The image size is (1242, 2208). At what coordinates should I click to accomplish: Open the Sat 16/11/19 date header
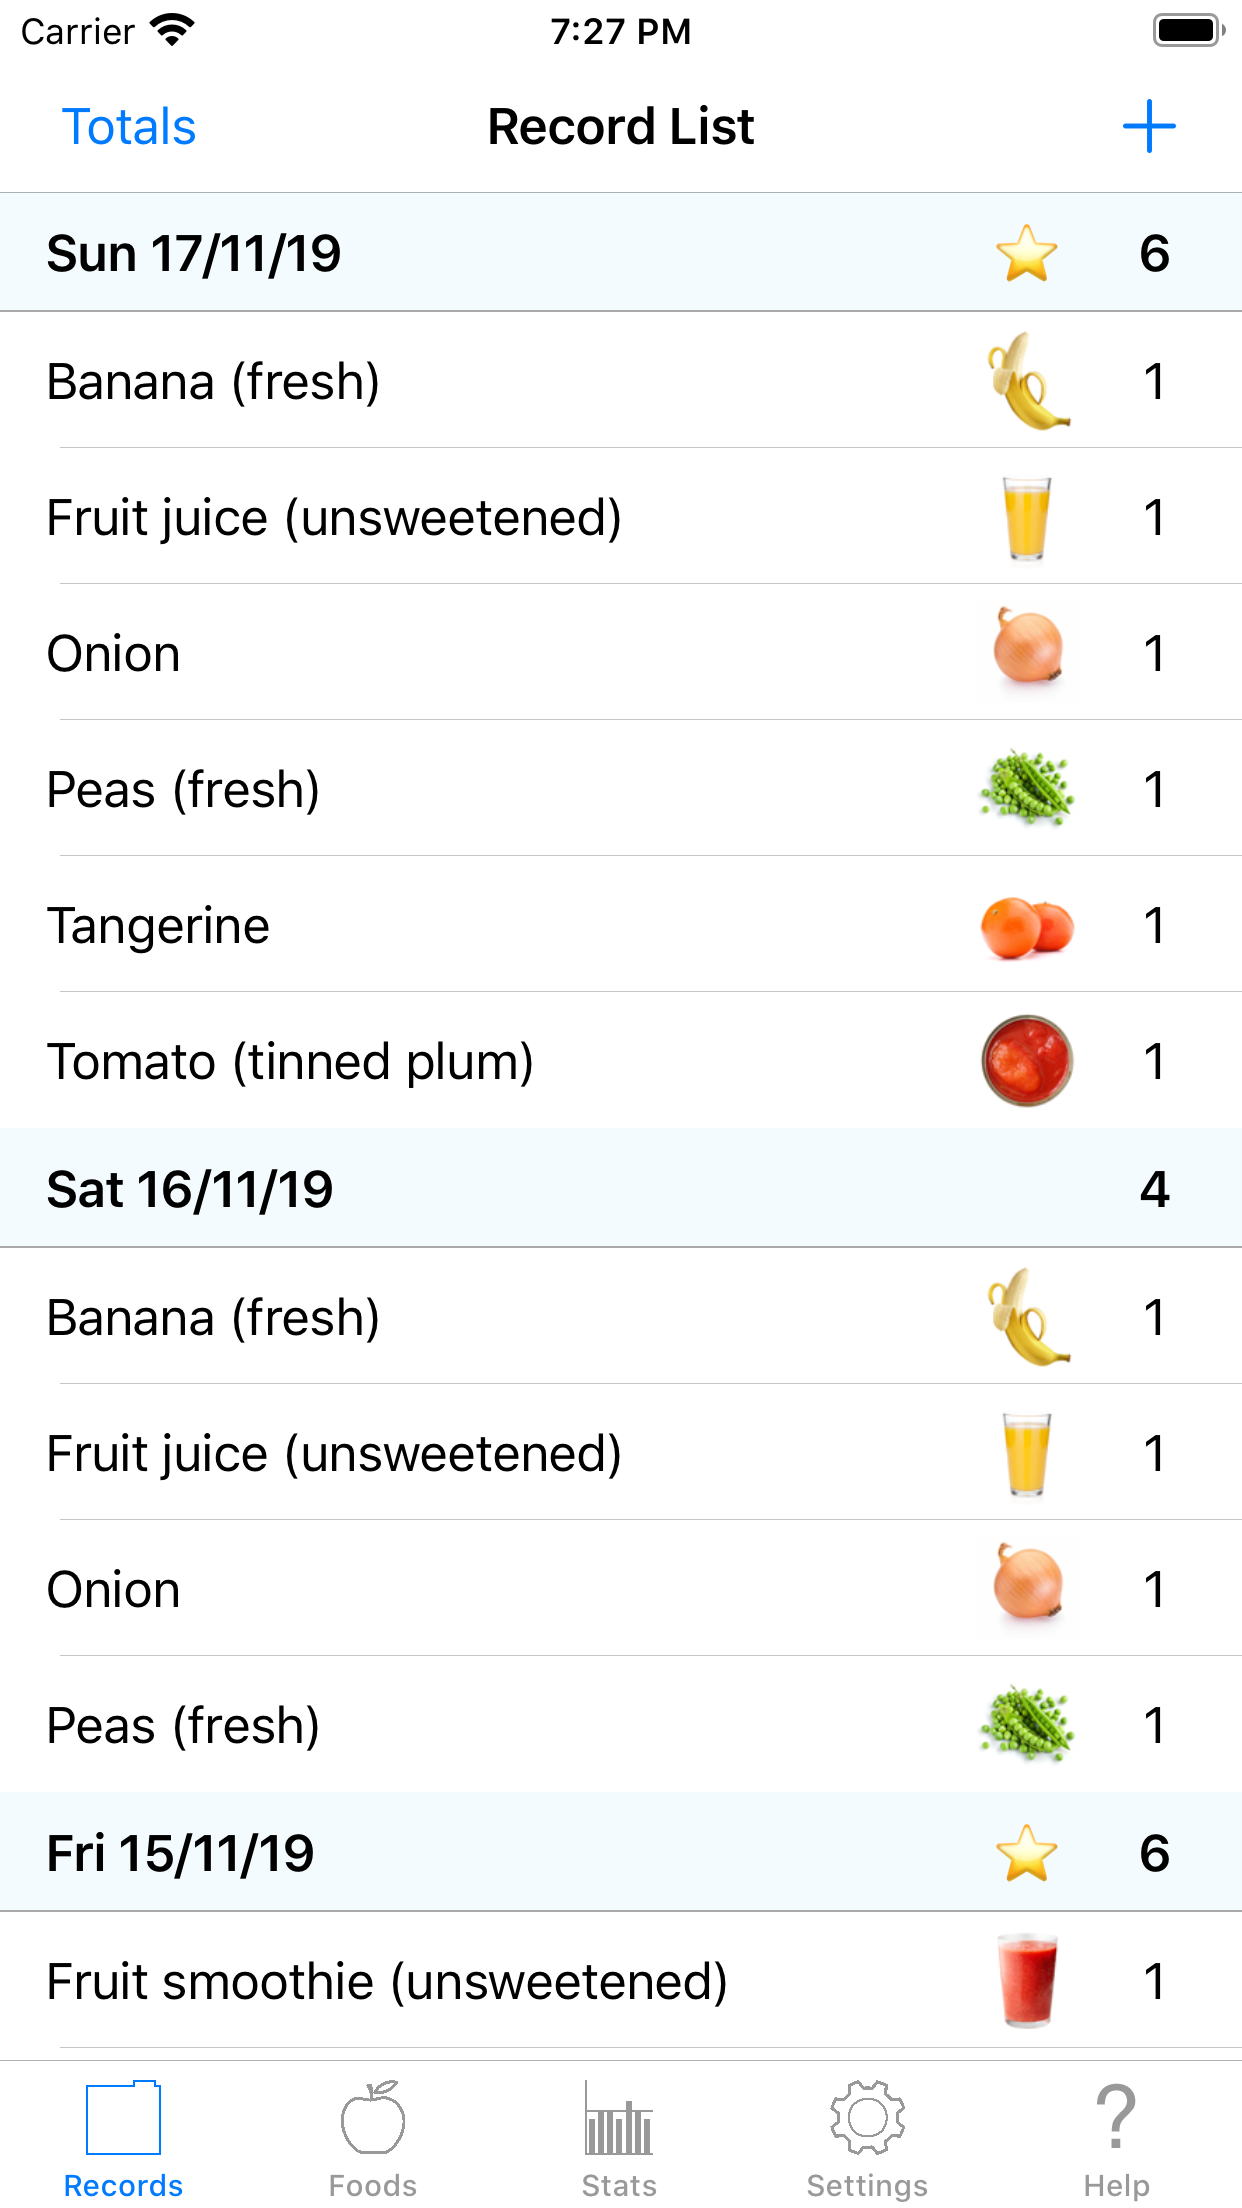(x=621, y=1188)
